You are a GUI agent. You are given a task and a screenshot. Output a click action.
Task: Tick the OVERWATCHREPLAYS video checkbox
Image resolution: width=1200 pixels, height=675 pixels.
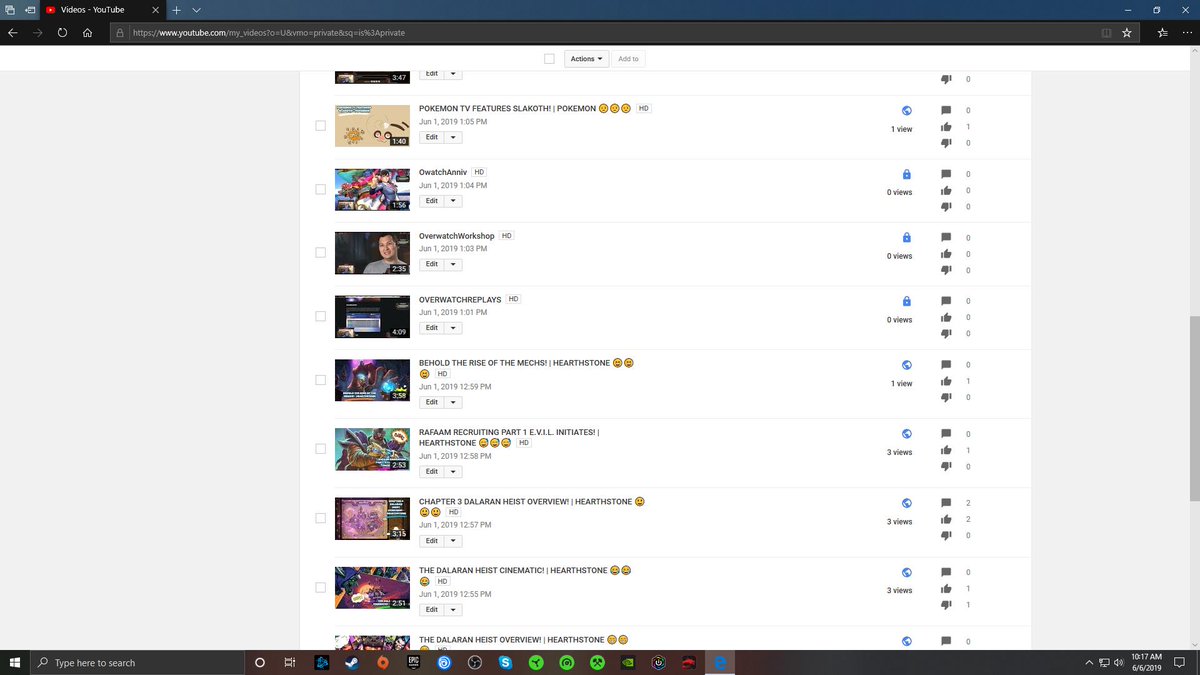320,316
